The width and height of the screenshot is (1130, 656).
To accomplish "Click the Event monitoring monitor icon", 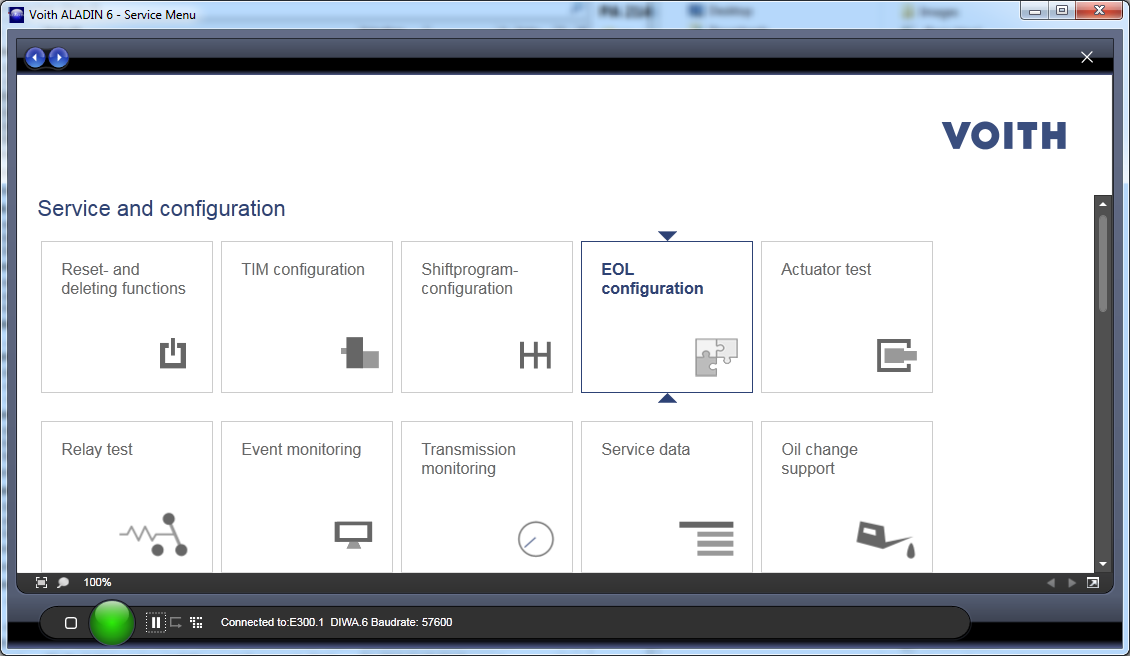I will (353, 535).
